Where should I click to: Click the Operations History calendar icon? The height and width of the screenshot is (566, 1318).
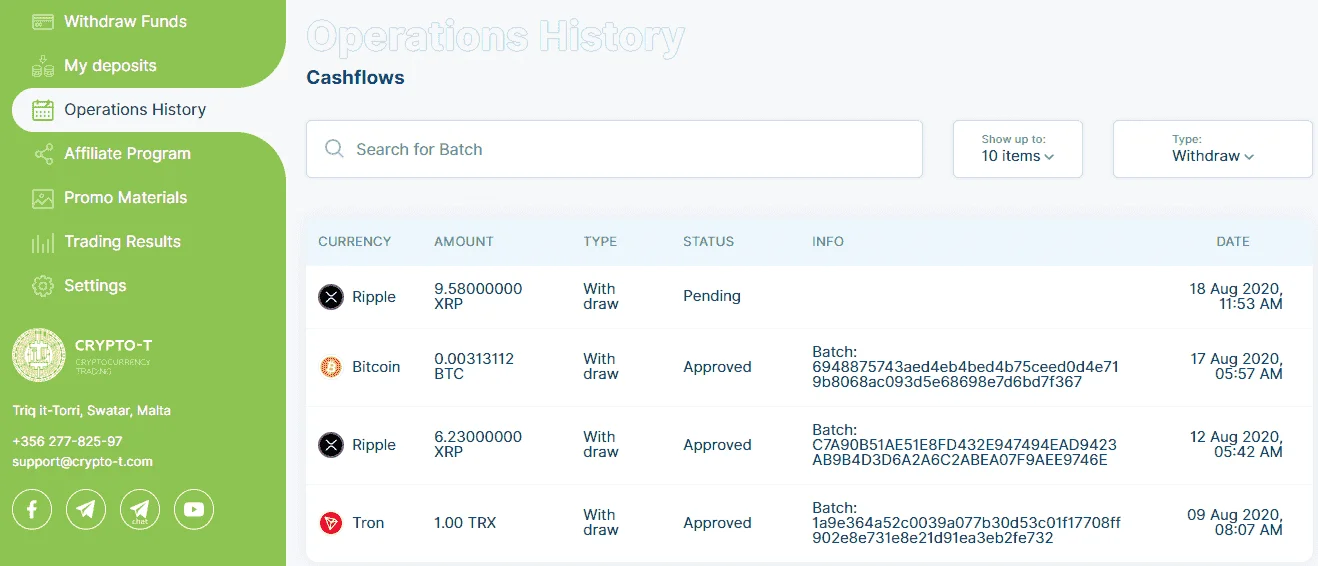[x=42, y=110]
